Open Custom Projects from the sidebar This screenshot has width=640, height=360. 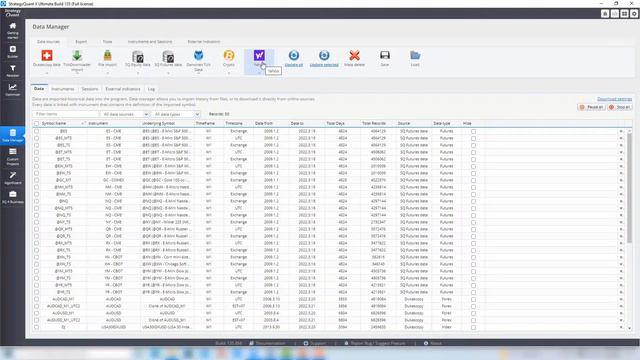click(x=13, y=156)
